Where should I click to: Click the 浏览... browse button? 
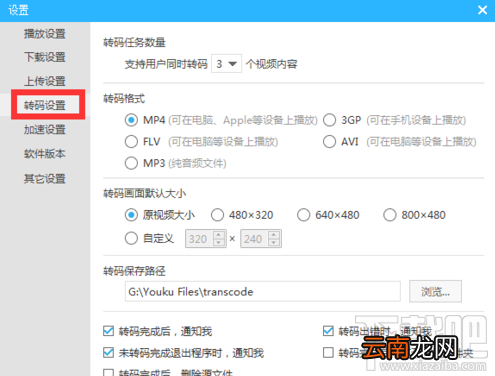pyautogui.click(x=435, y=291)
